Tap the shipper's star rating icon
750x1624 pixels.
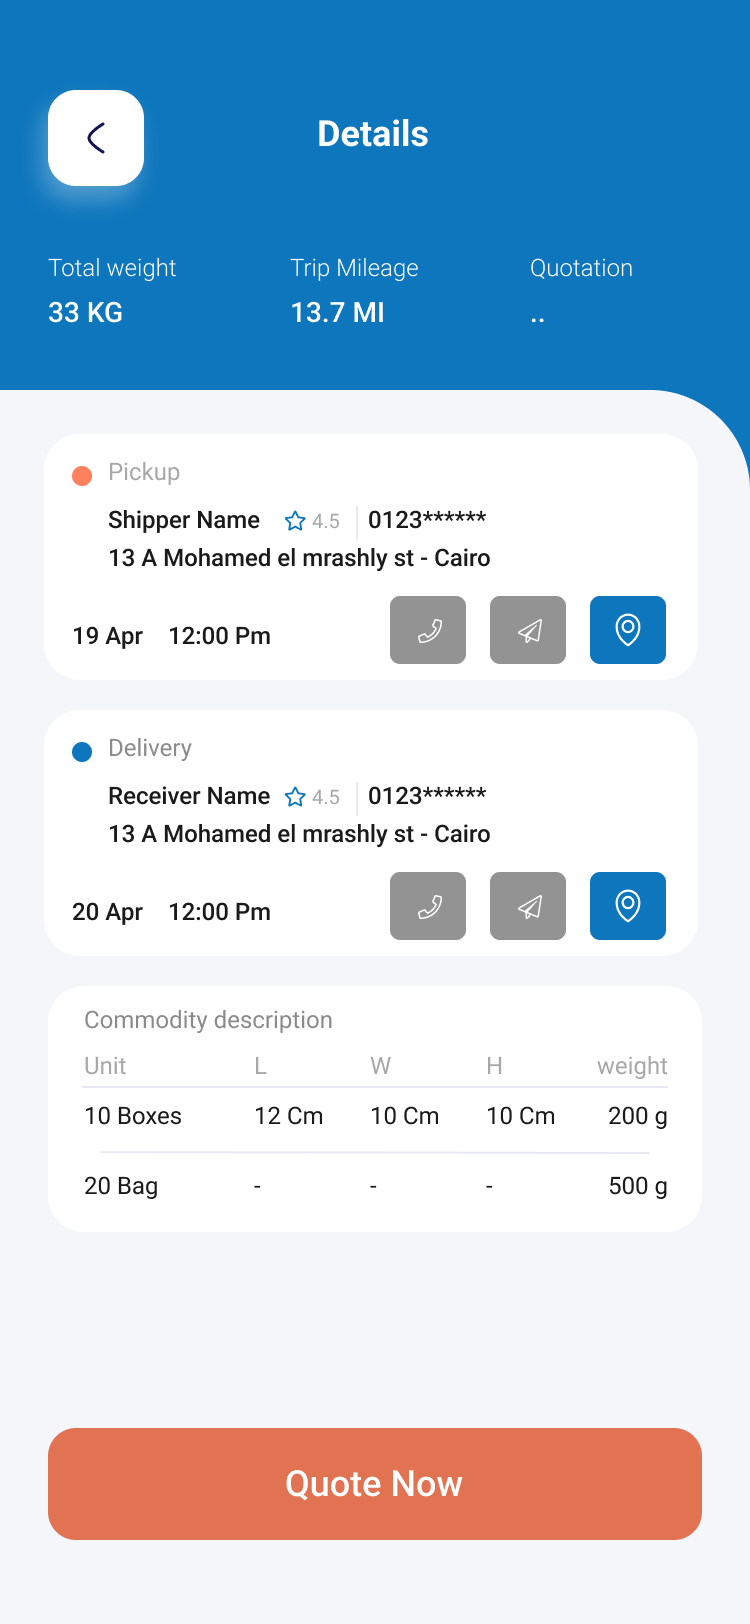pos(295,521)
